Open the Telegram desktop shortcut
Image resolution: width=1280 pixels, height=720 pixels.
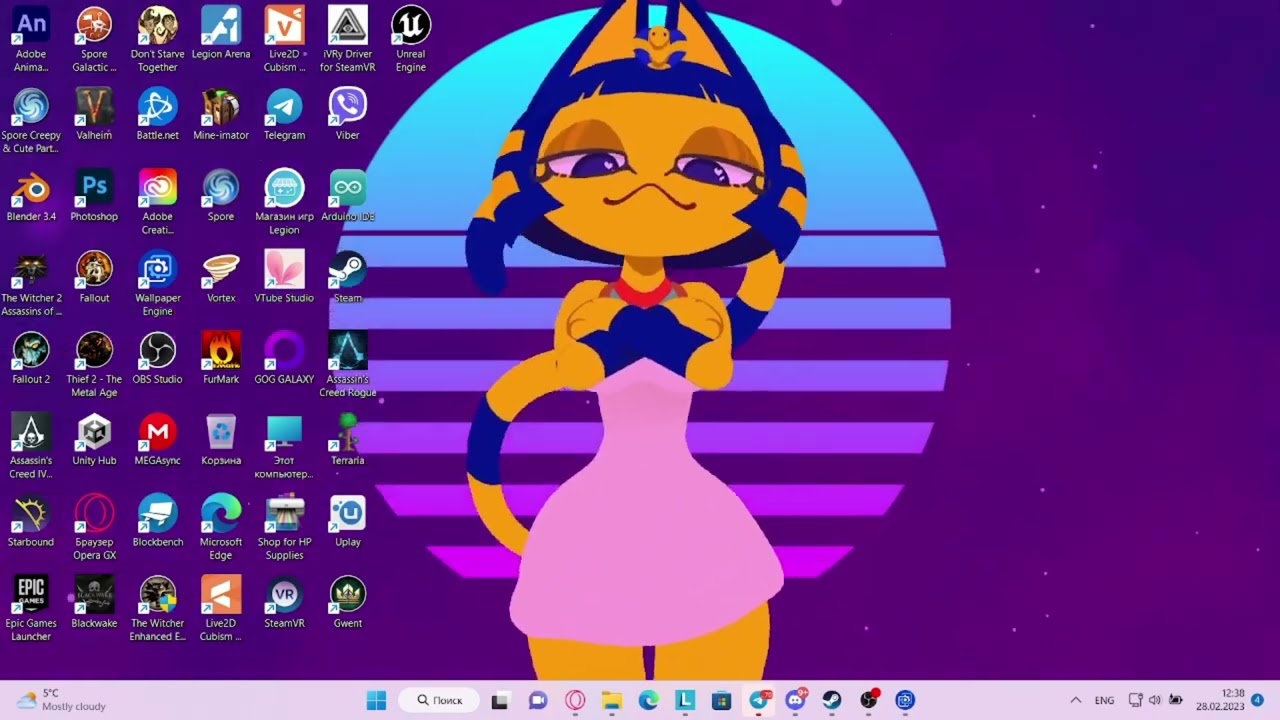284,115
